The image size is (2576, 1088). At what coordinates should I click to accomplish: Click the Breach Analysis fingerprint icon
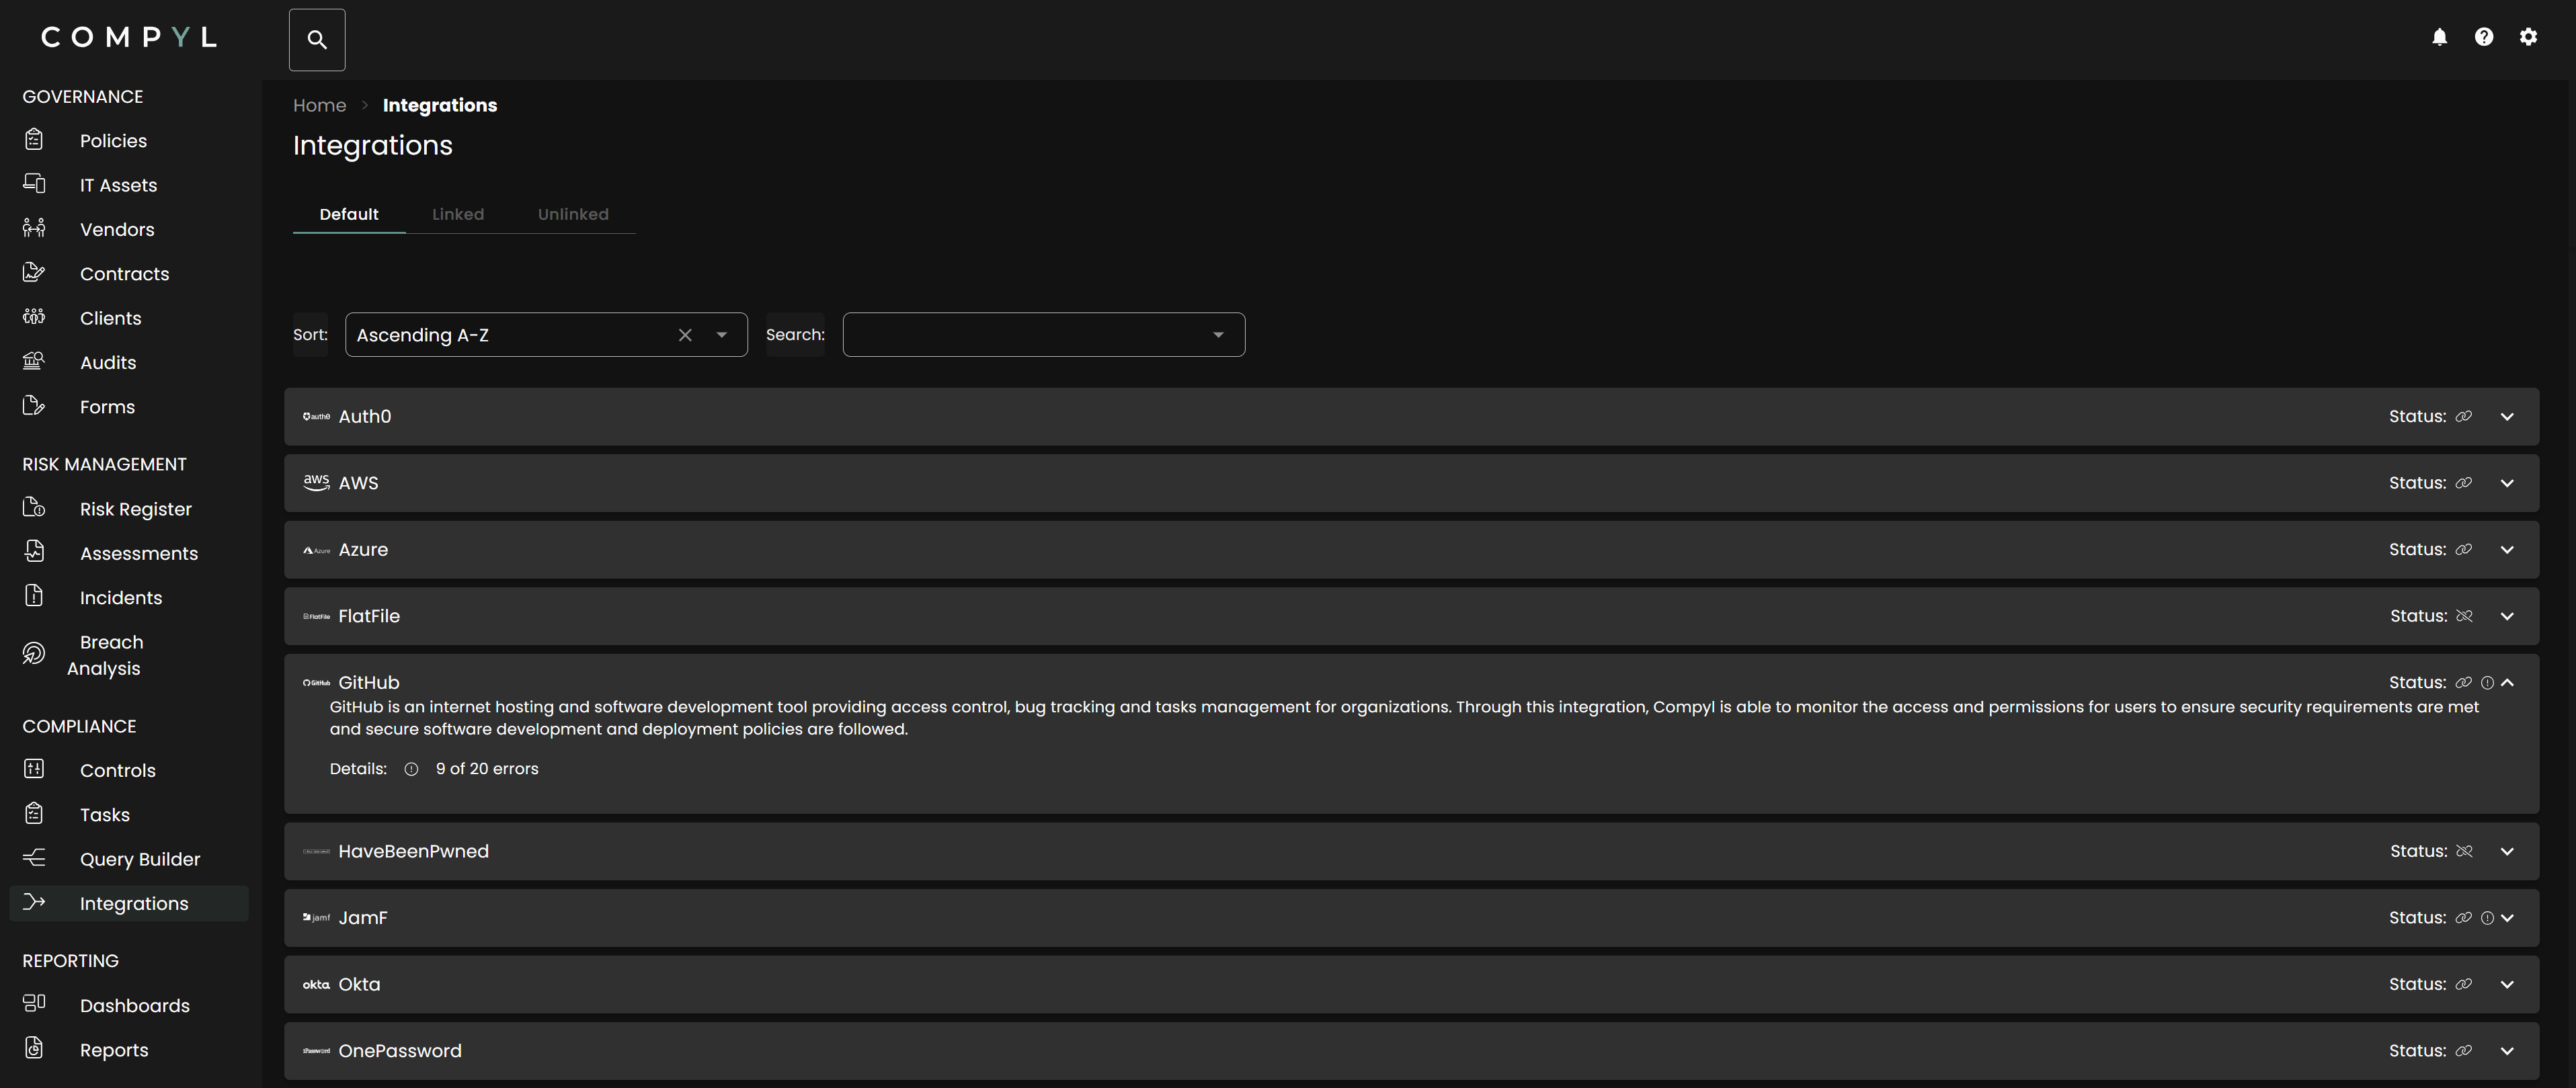pos(34,654)
